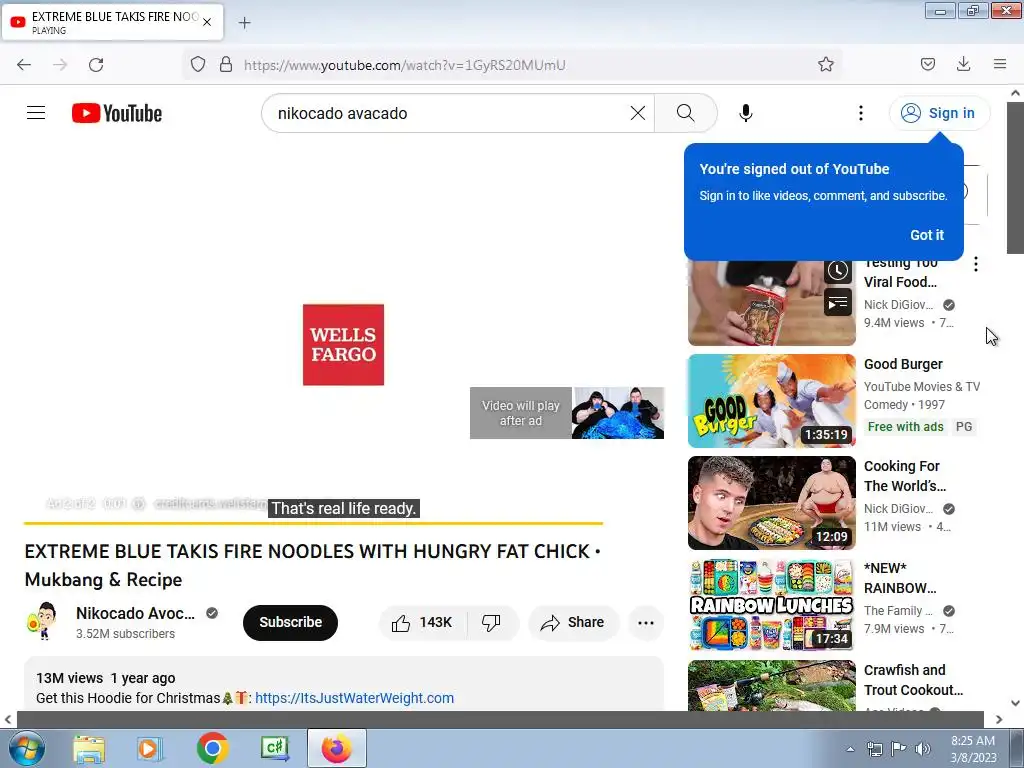Start voice search with microphone
Viewport: 1024px width, 768px height.
[x=745, y=113]
